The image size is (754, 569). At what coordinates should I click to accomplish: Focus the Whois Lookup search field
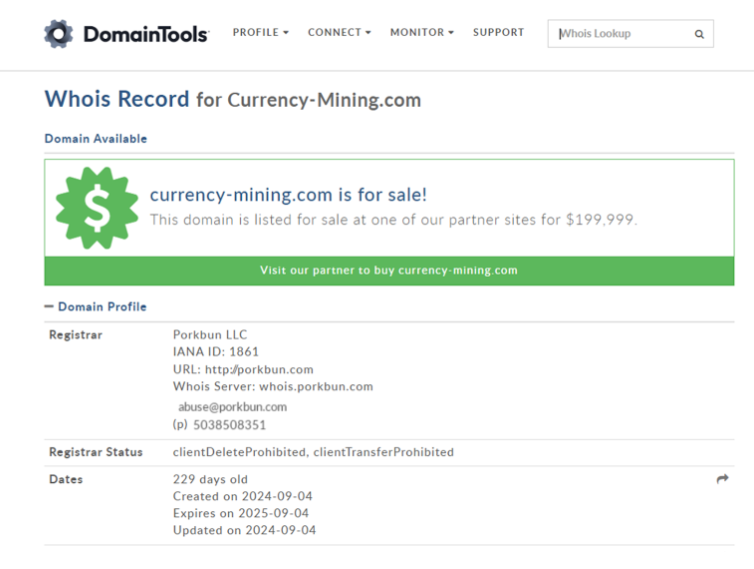click(630, 34)
